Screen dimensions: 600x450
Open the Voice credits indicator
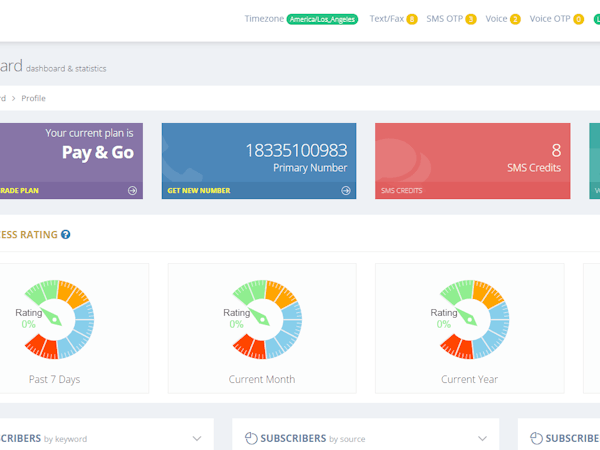(503, 19)
